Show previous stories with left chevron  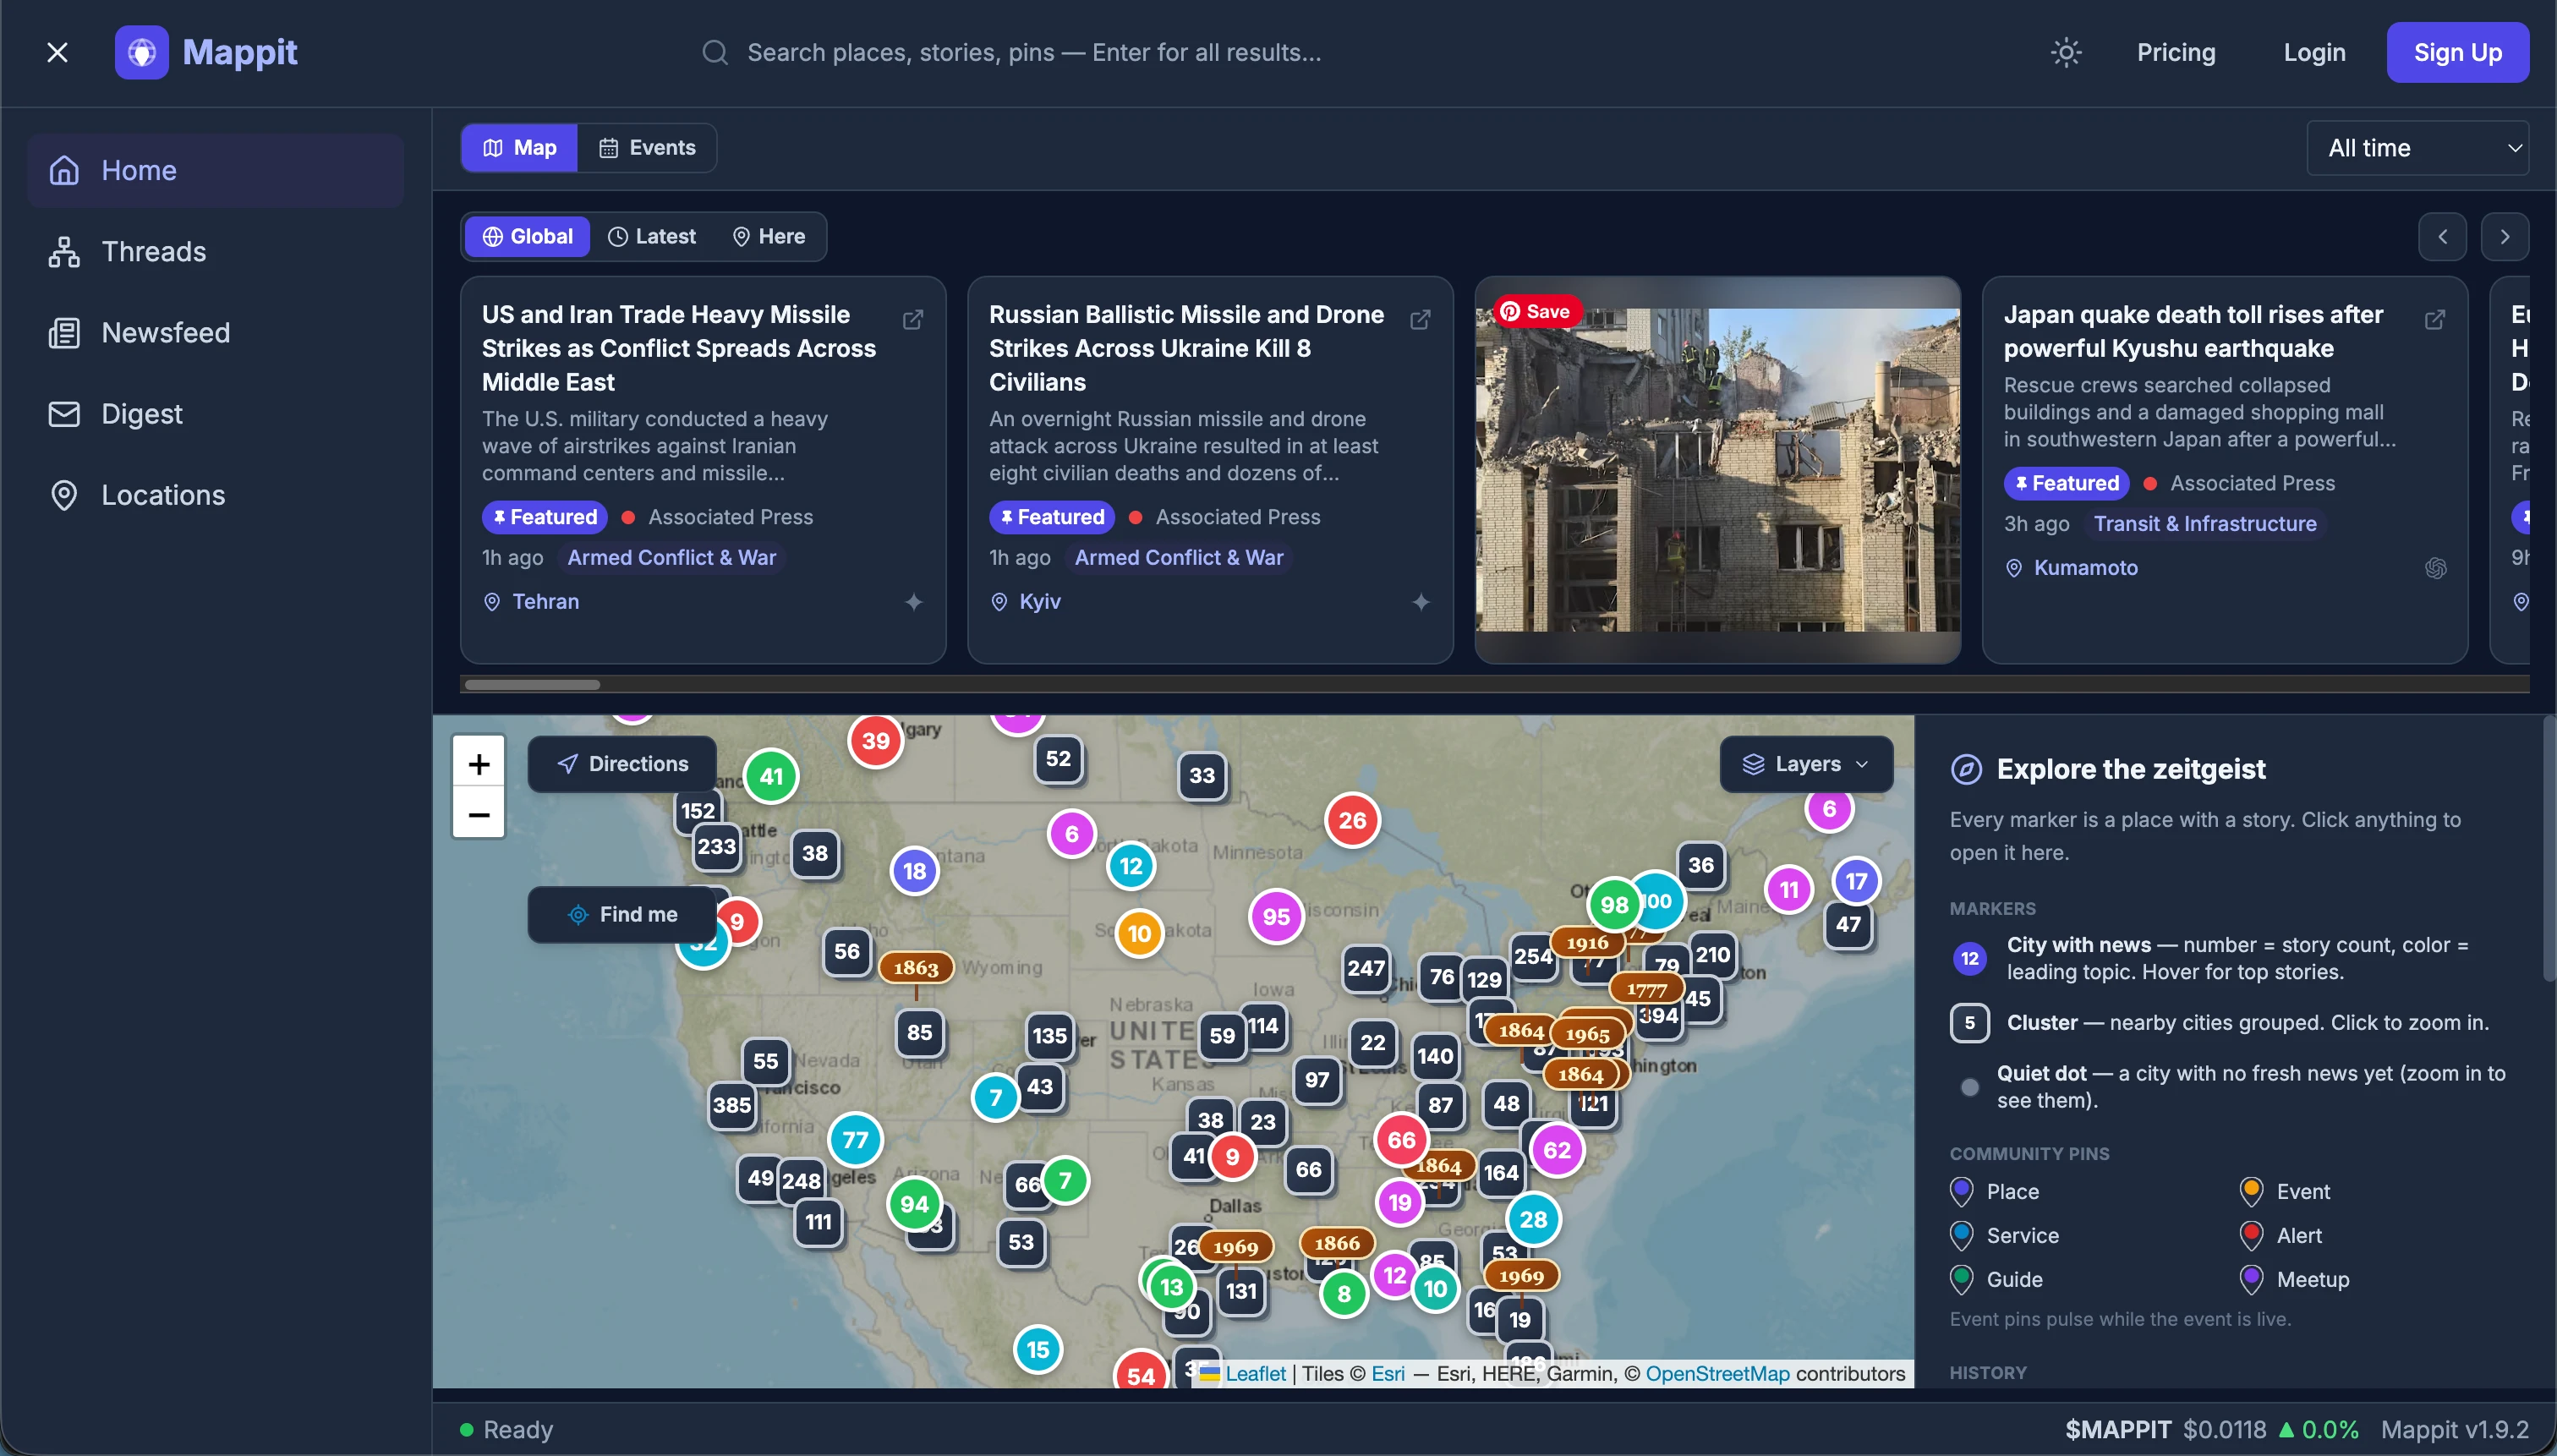2442,237
